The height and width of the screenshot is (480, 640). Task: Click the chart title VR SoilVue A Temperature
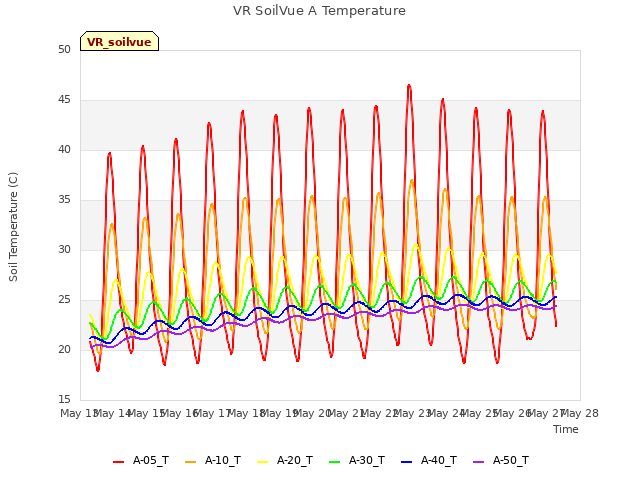coord(319,11)
